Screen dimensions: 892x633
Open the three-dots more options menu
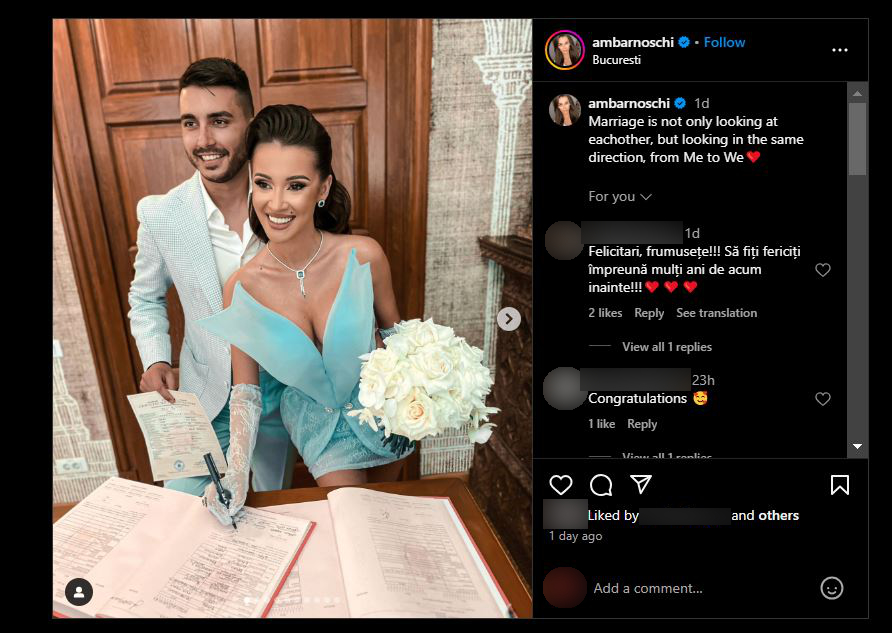pos(840,50)
